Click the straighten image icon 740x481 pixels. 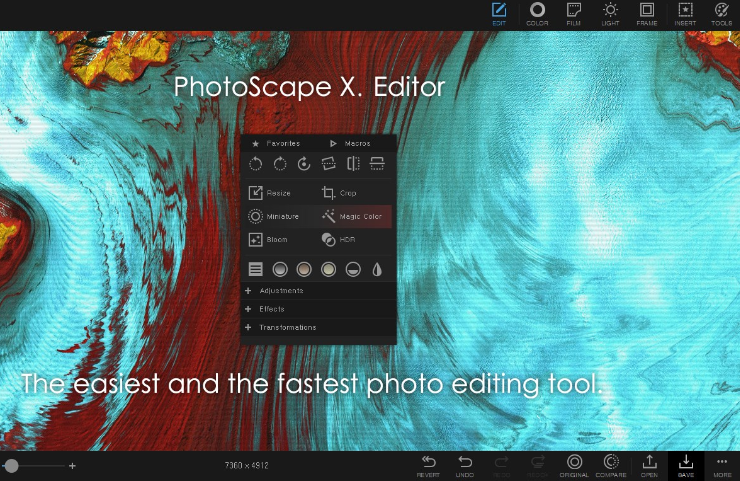click(x=328, y=164)
